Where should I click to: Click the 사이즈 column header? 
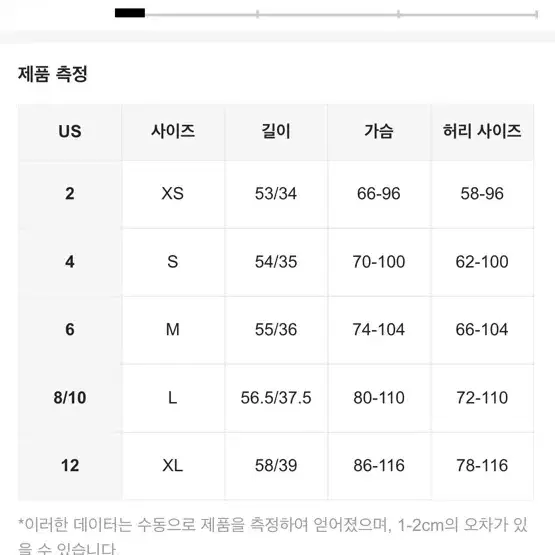pyautogui.click(x=173, y=132)
